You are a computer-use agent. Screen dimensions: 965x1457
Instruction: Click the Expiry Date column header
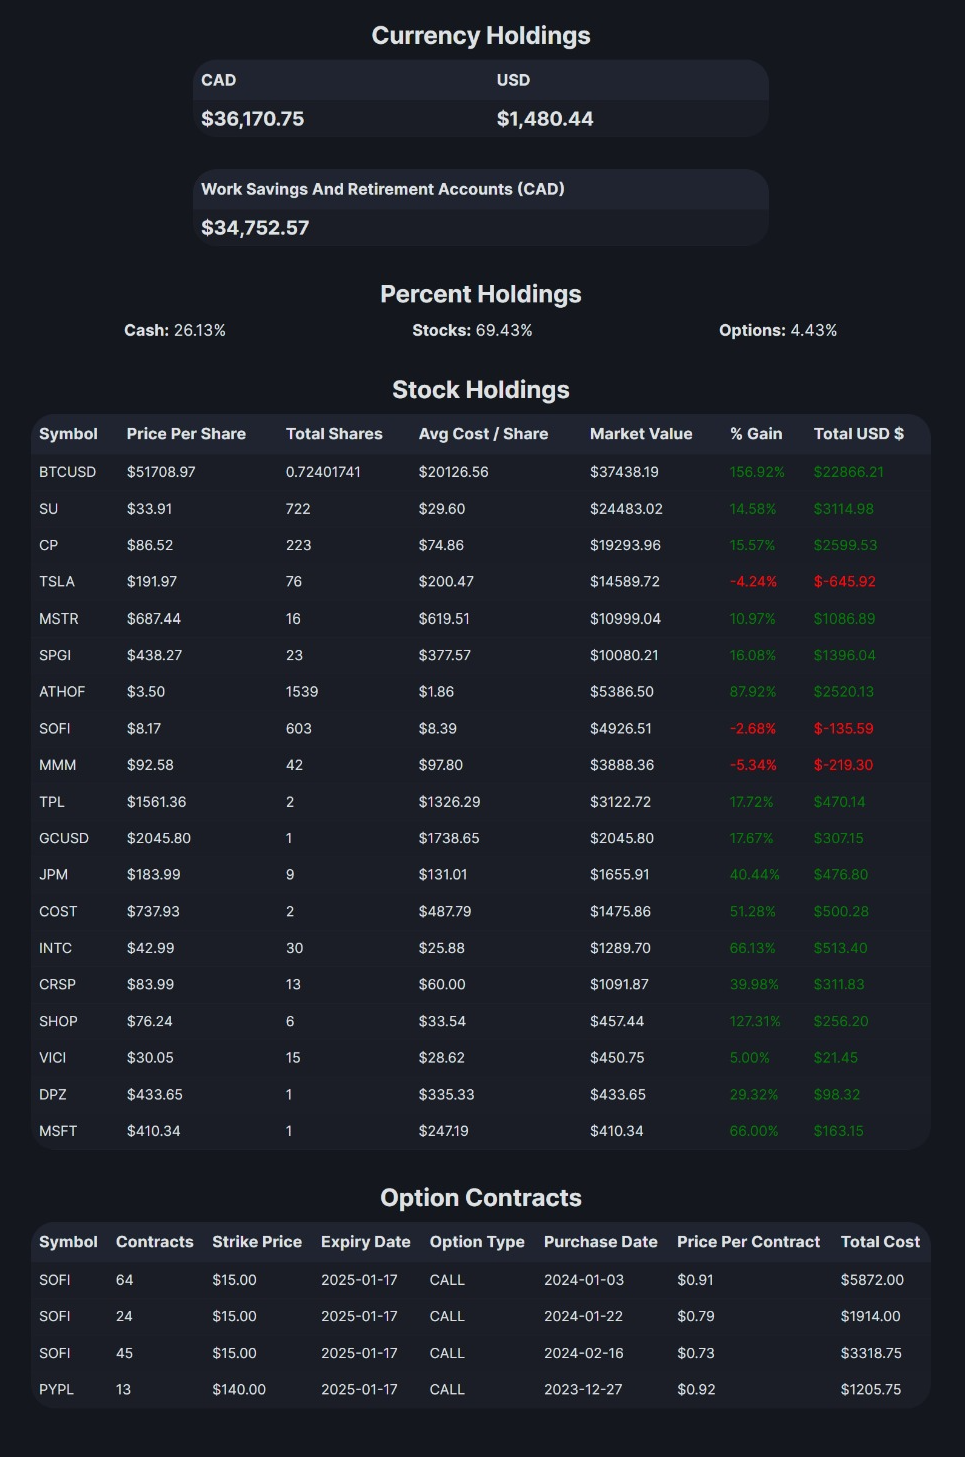point(365,1241)
